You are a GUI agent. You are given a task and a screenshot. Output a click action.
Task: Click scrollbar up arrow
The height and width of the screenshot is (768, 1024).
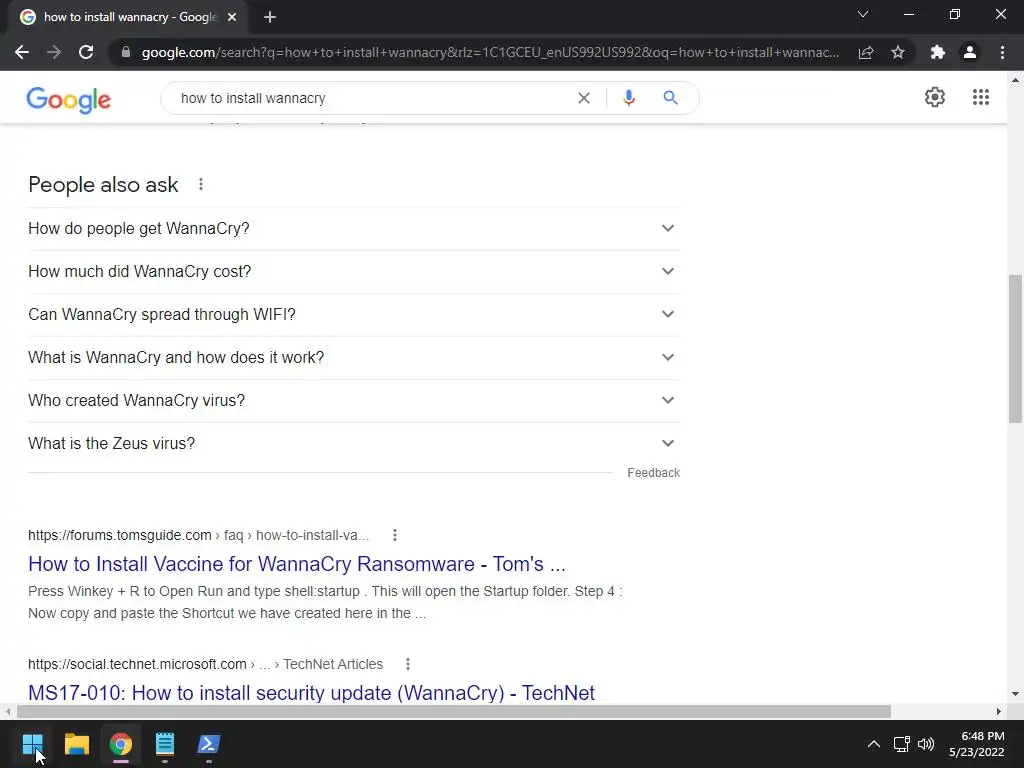coord(1015,80)
